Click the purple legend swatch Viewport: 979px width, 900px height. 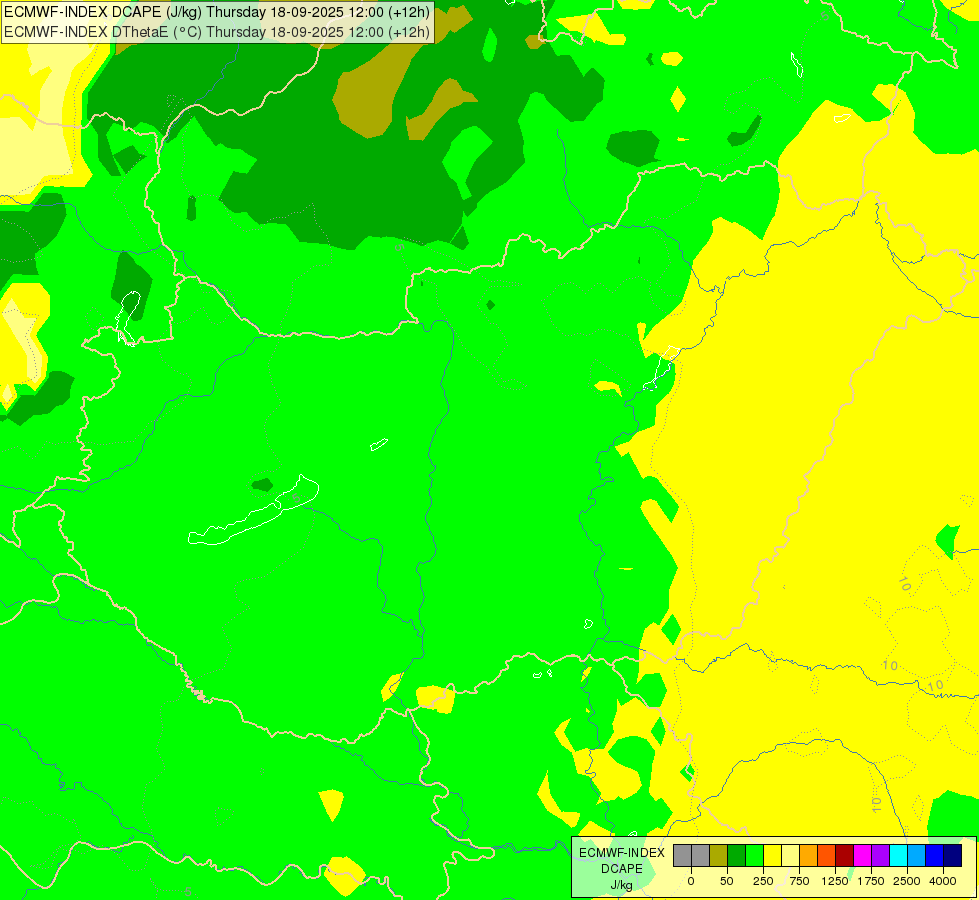[881, 856]
